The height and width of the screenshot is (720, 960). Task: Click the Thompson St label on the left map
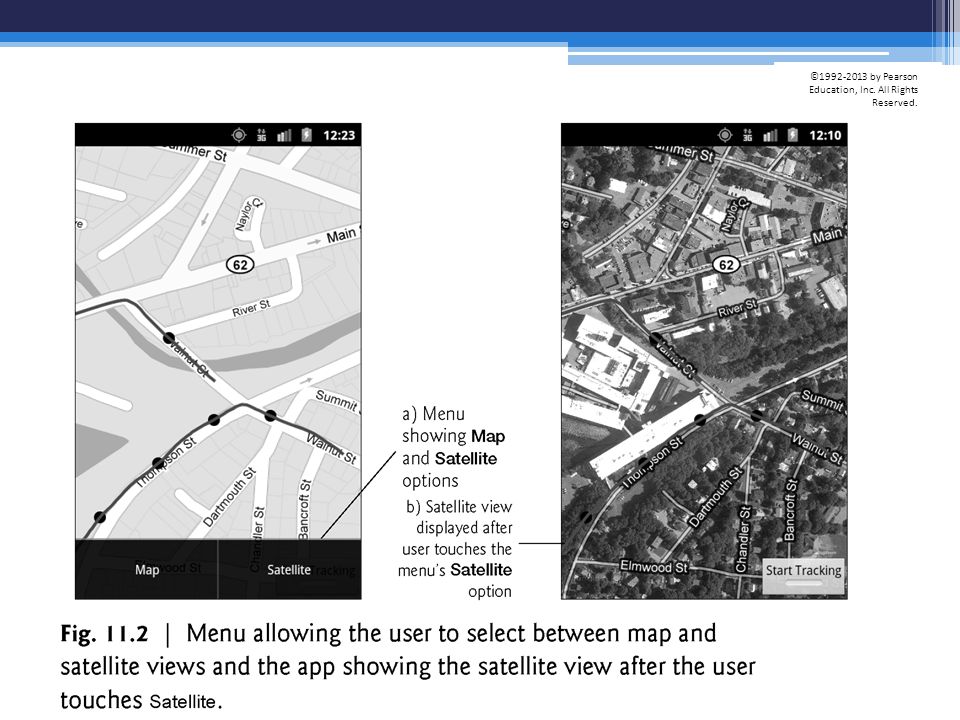coord(165,462)
